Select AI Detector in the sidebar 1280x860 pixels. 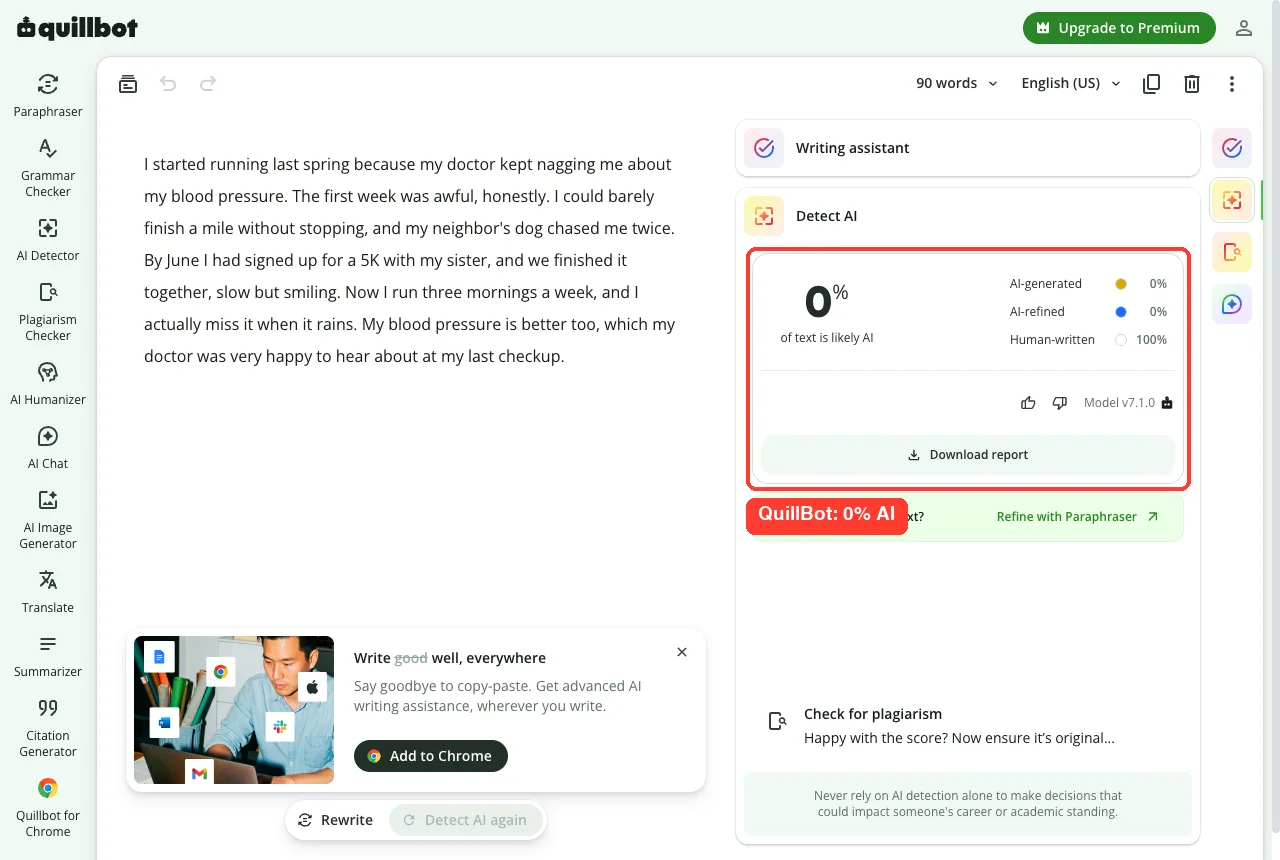coord(48,239)
